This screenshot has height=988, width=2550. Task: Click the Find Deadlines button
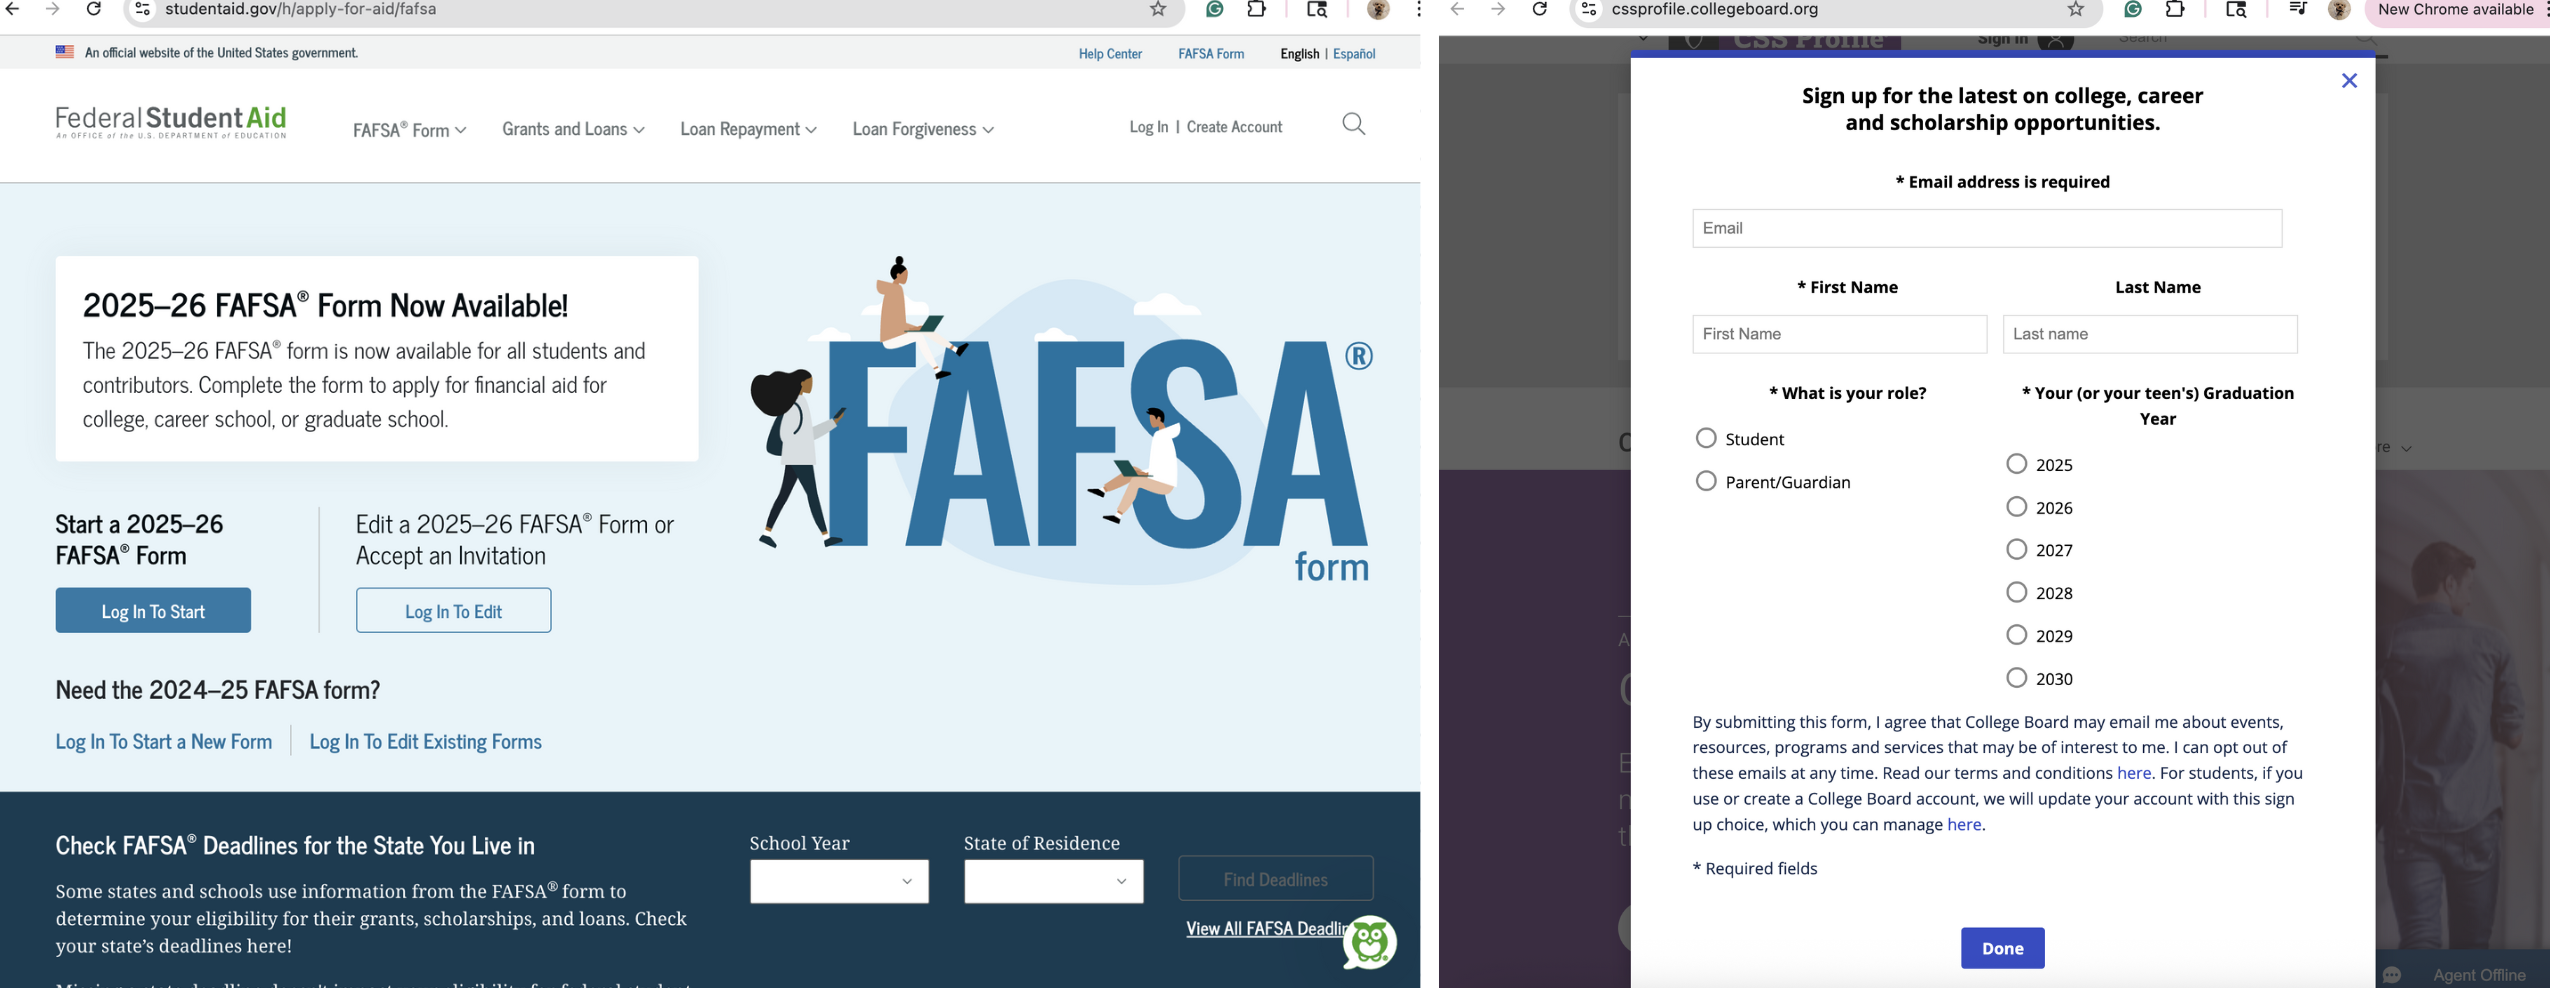pyautogui.click(x=1275, y=879)
